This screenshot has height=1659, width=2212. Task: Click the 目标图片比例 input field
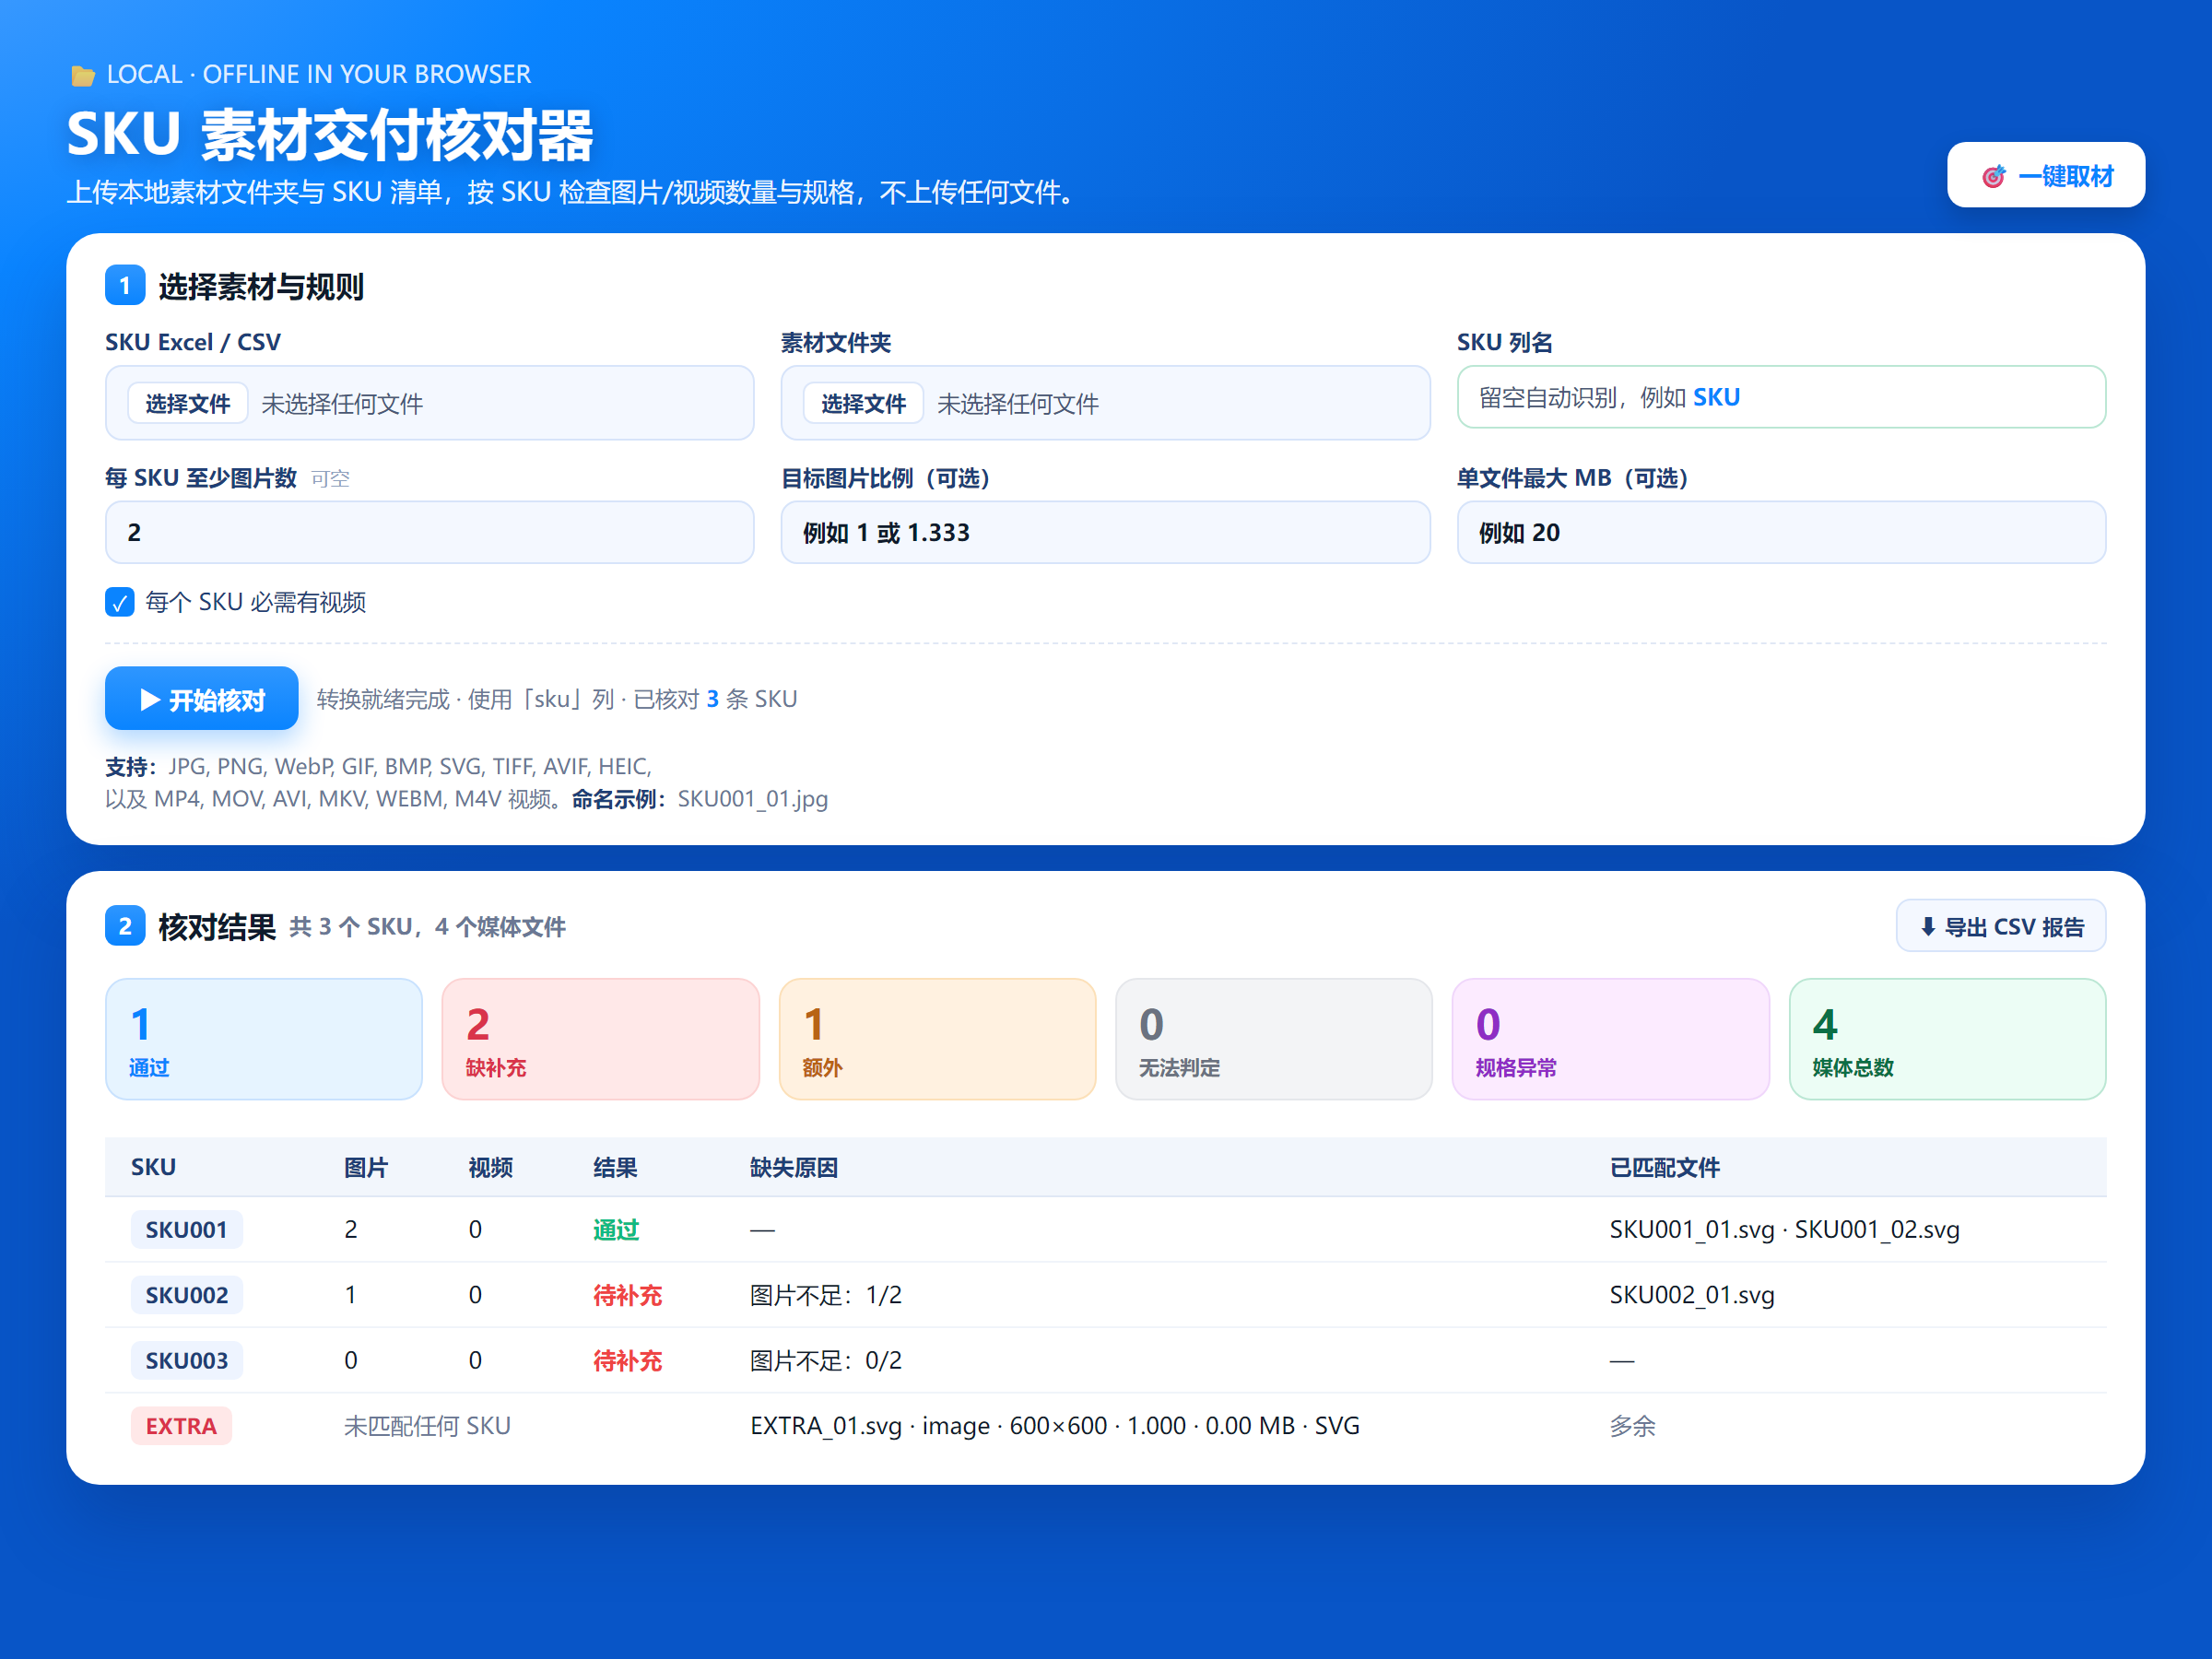tap(1104, 533)
